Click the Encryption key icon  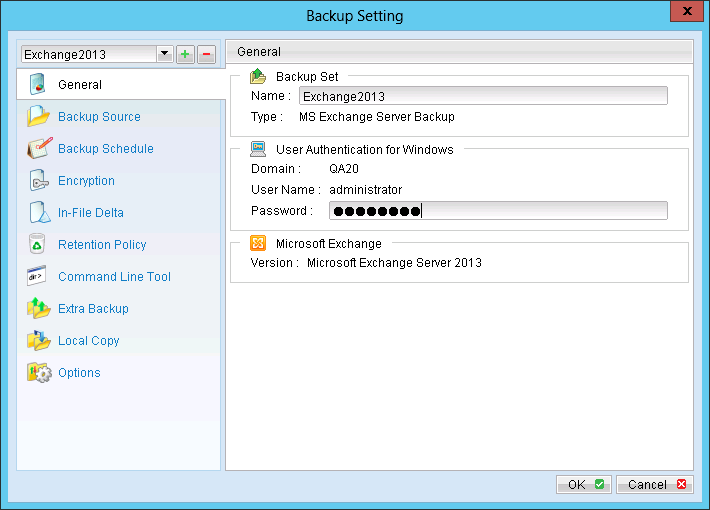(x=39, y=181)
